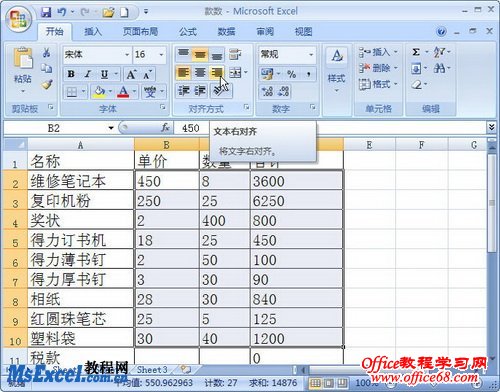
Task: Apply comma style number format
Action: pyautogui.click(x=309, y=74)
